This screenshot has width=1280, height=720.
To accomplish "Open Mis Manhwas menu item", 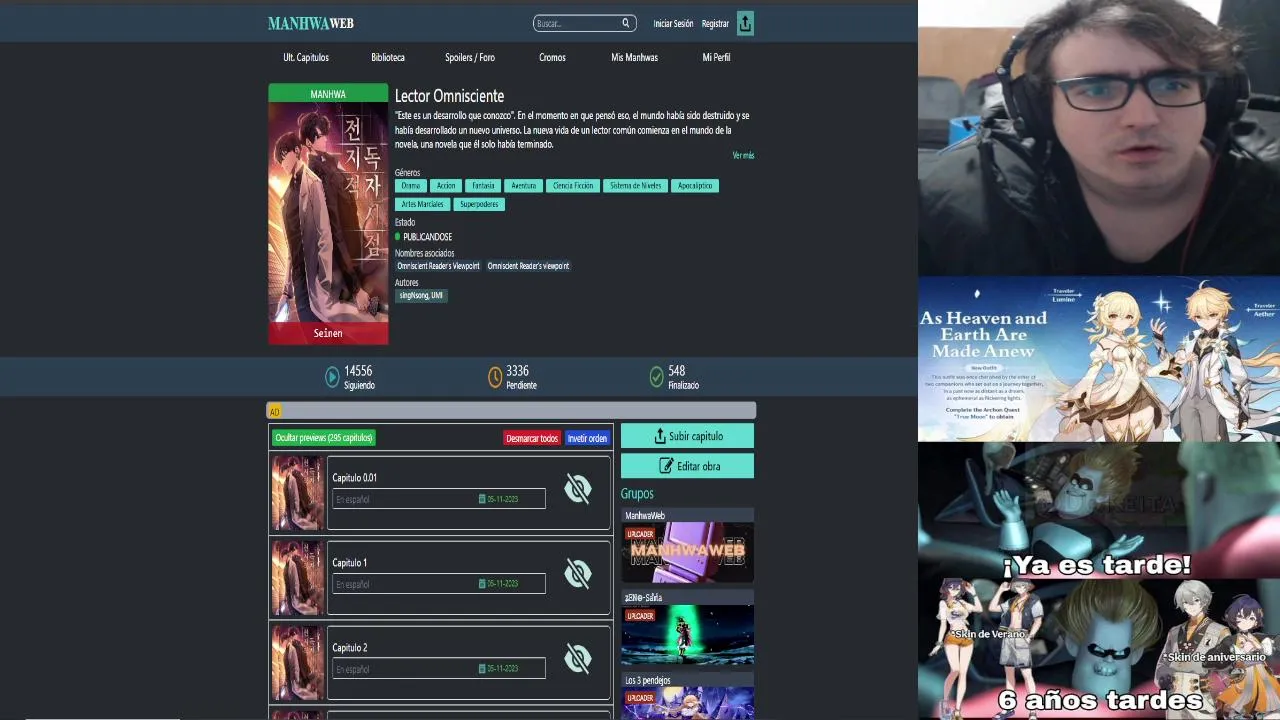I will [x=634, y=57].
